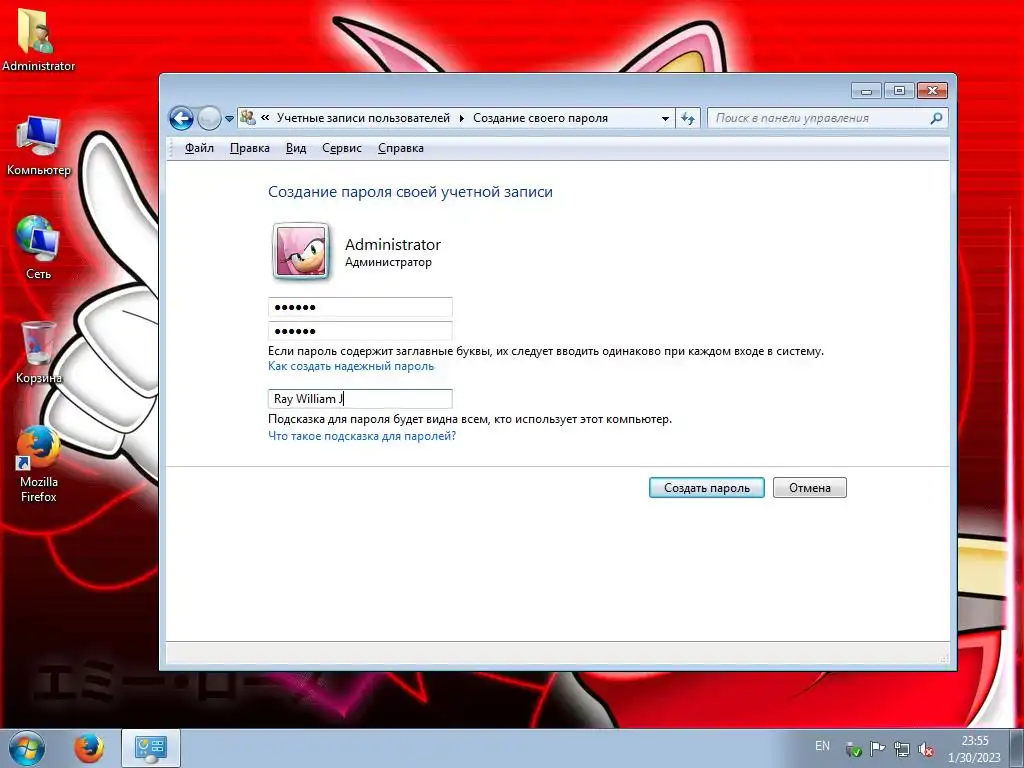Click the Создать пароль button
This screenshot has width=1024, height=768.
click(707, 488)
